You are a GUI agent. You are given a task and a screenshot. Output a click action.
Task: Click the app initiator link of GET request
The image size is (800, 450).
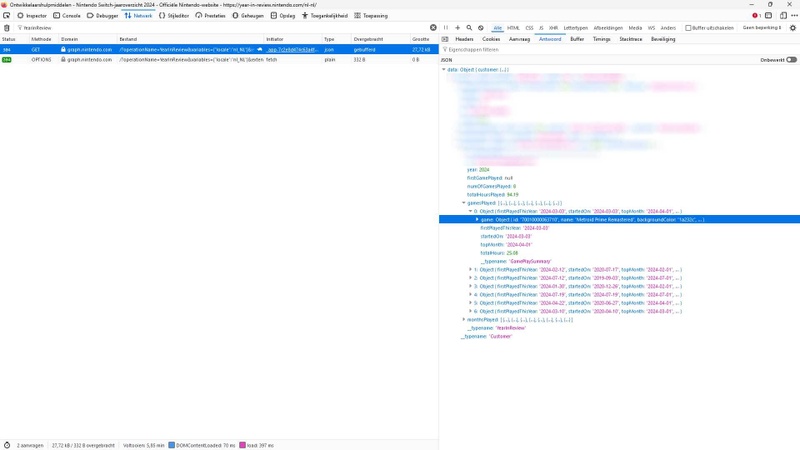click(293, 49)
